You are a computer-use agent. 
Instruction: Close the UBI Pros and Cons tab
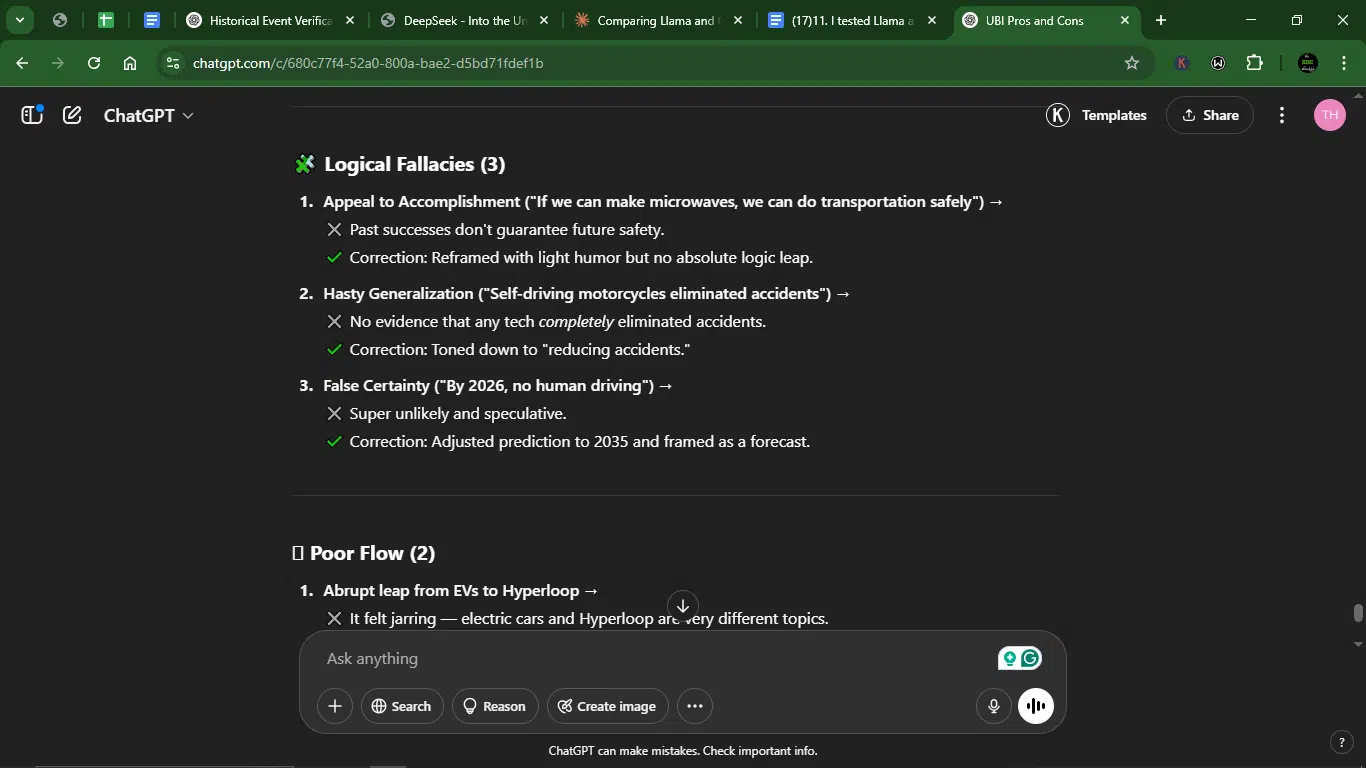[x=1125, y=20]
